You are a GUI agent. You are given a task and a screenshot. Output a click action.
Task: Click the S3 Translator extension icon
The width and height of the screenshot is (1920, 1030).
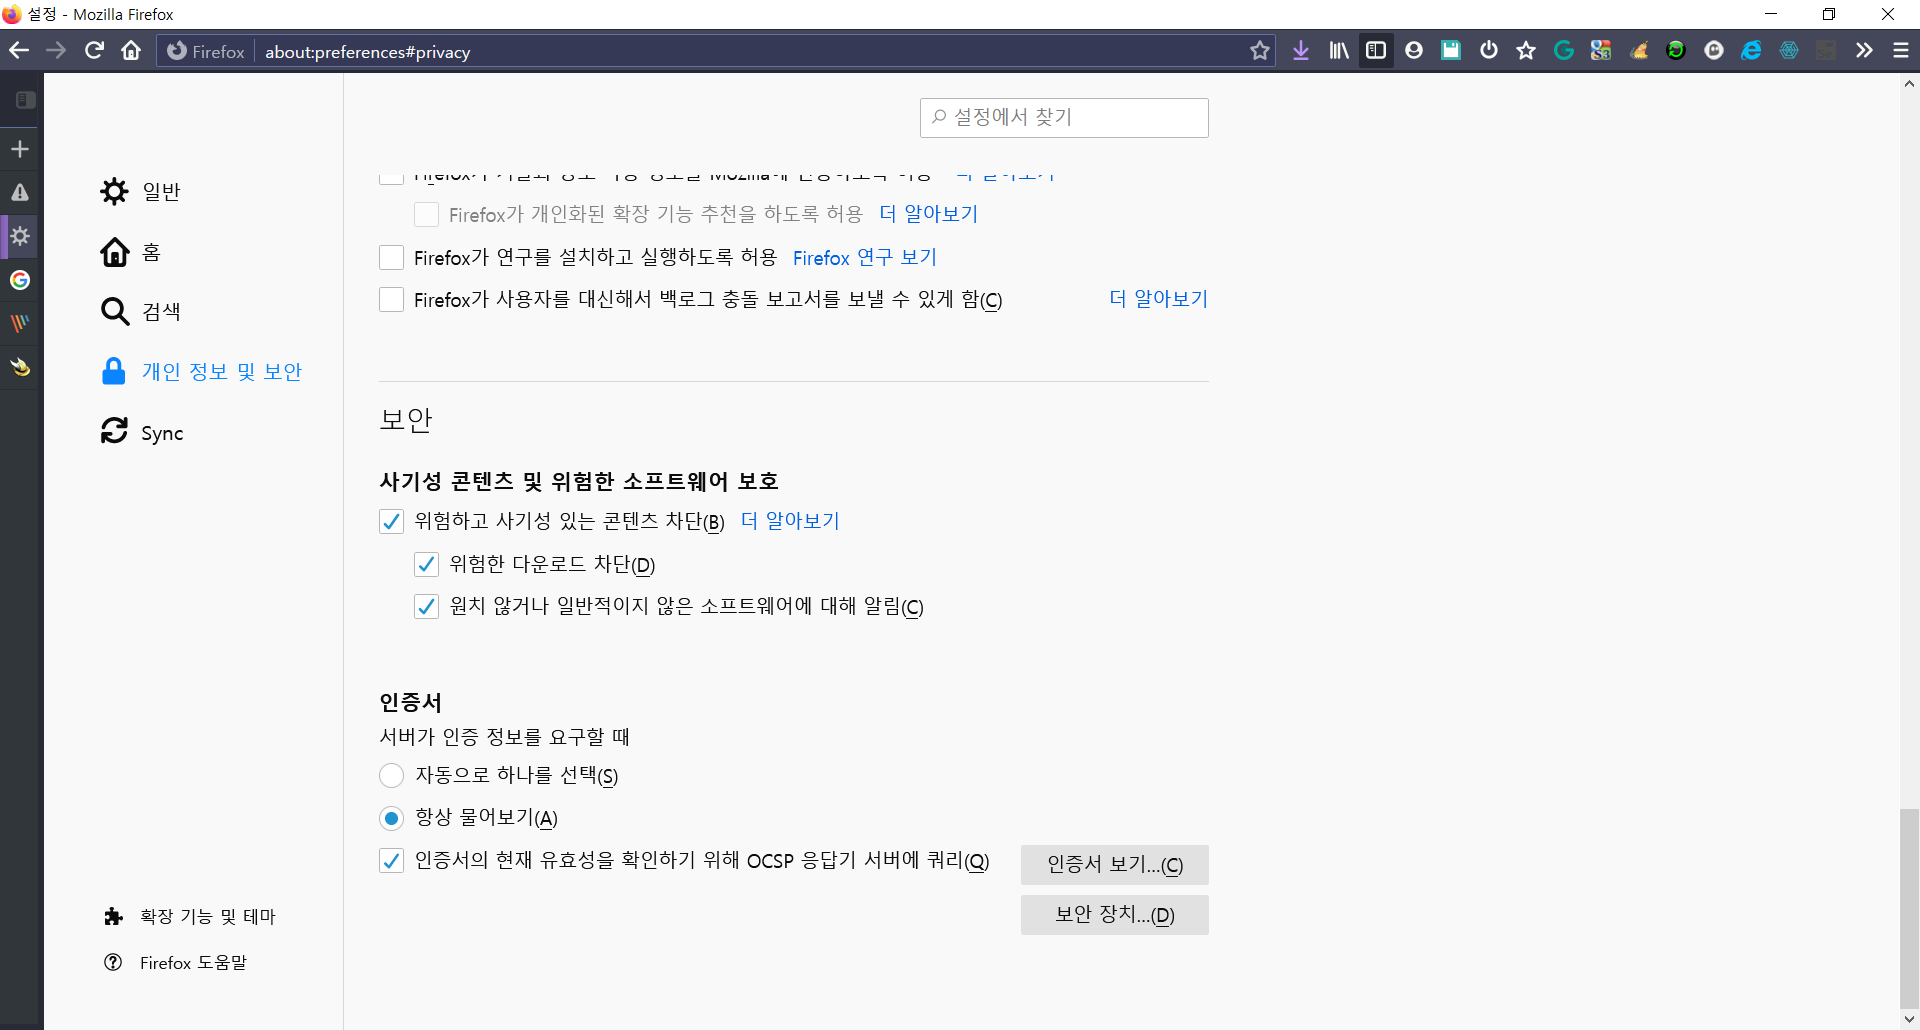click(x=1601, y=51)
